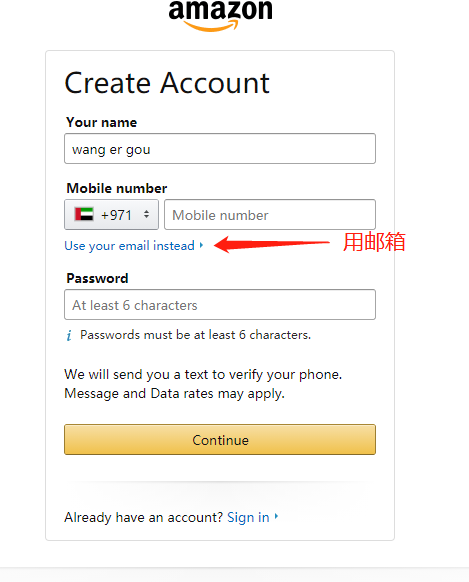Screen dimensions: 469x582
Task: Click the Create Account heading
Action: 167,83
